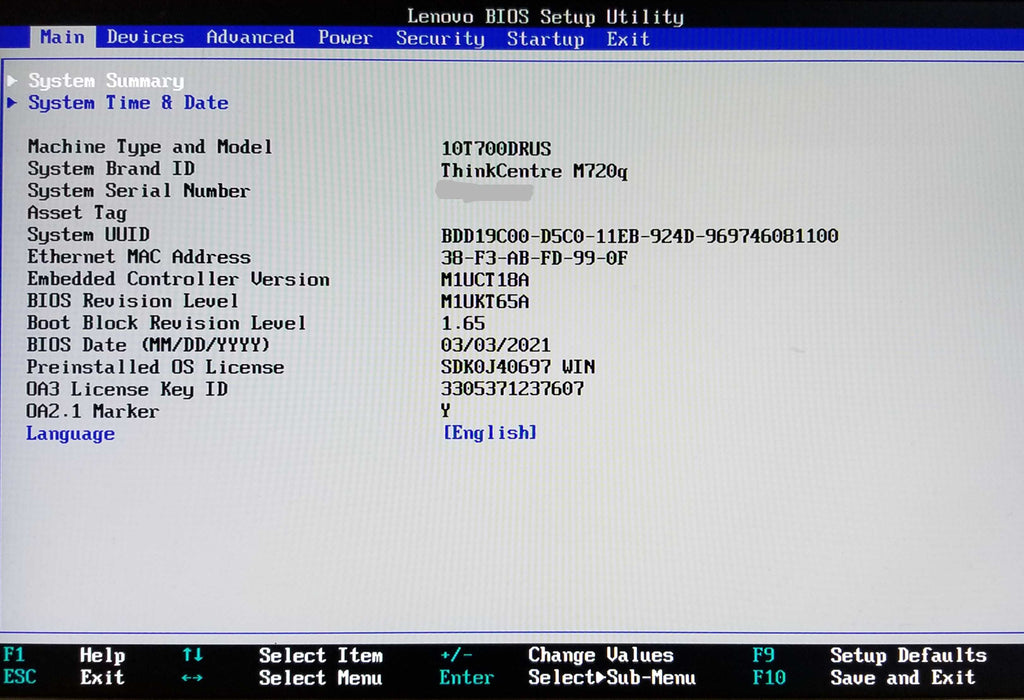
Task: Open the Advanced tab
Action: [251, 37]
